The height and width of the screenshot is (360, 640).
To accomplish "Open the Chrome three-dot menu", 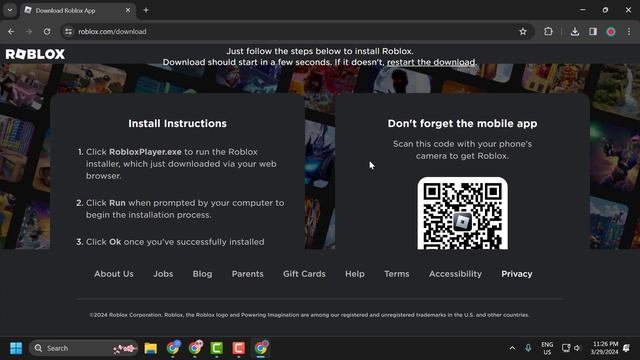I will point(629,31).
